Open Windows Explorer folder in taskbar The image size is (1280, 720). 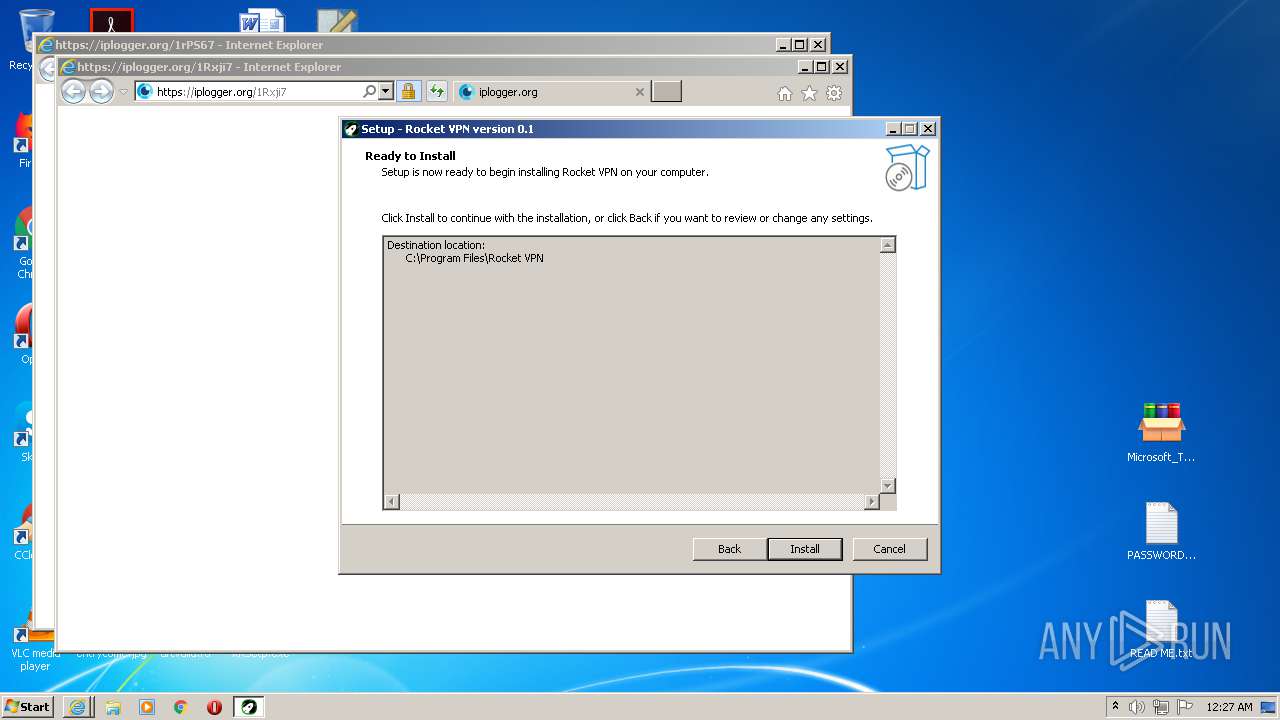[113, 707]
